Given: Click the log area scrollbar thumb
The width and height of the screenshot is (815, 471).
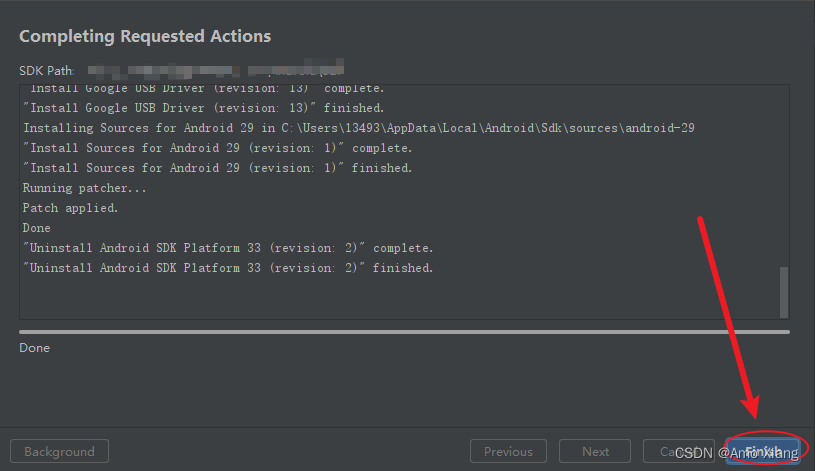Looking at the screenshot, I should pos(784,291).
